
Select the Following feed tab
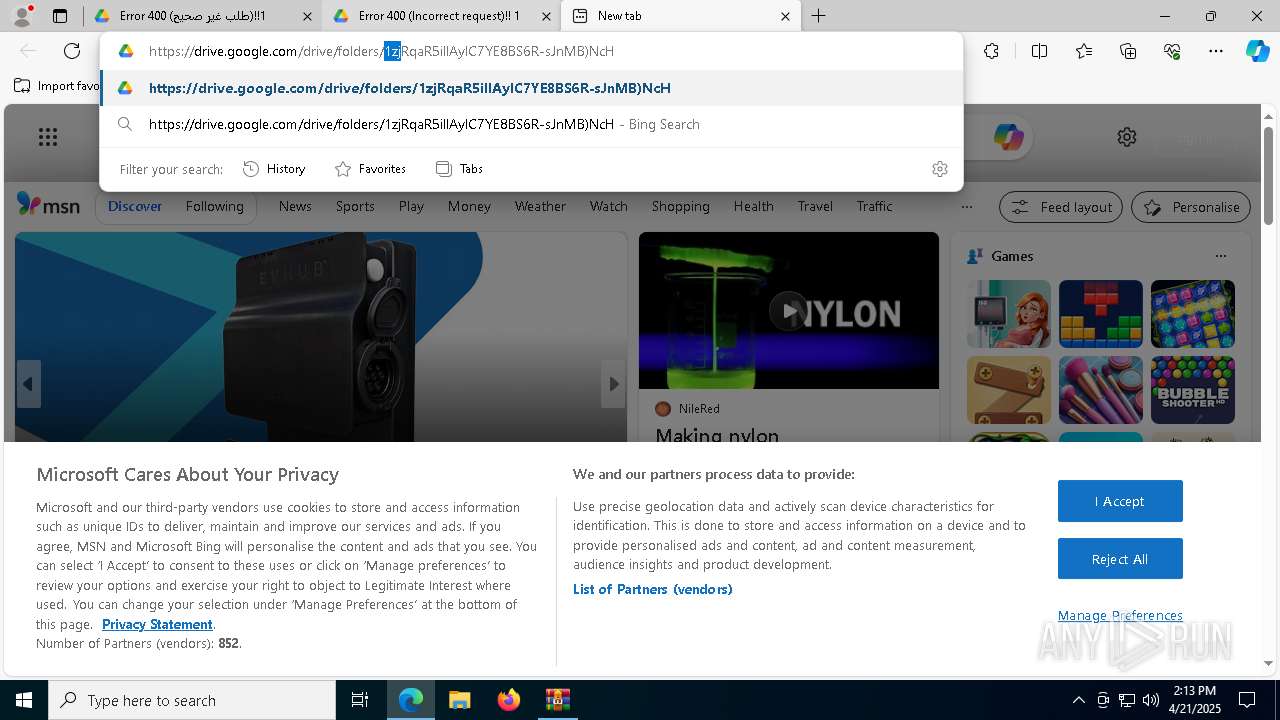[214, 206]
